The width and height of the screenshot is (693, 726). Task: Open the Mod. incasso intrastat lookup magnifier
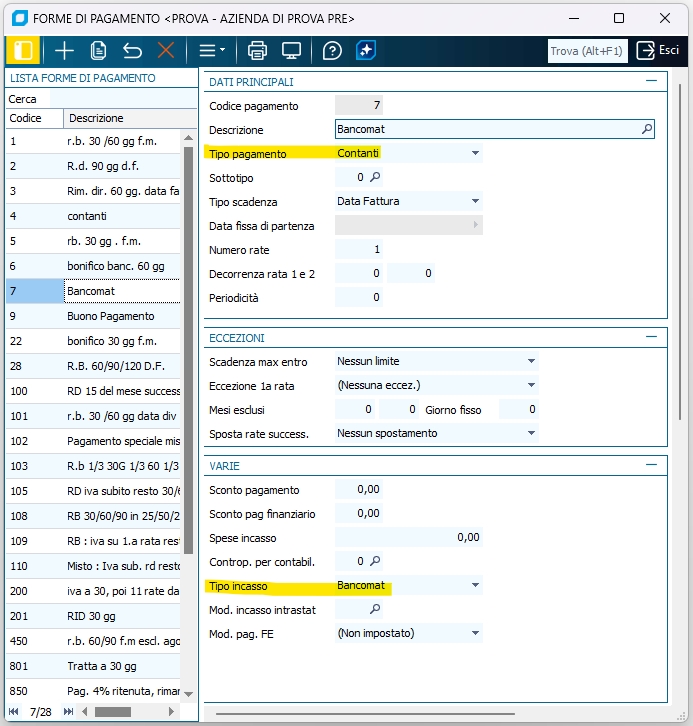375,609
